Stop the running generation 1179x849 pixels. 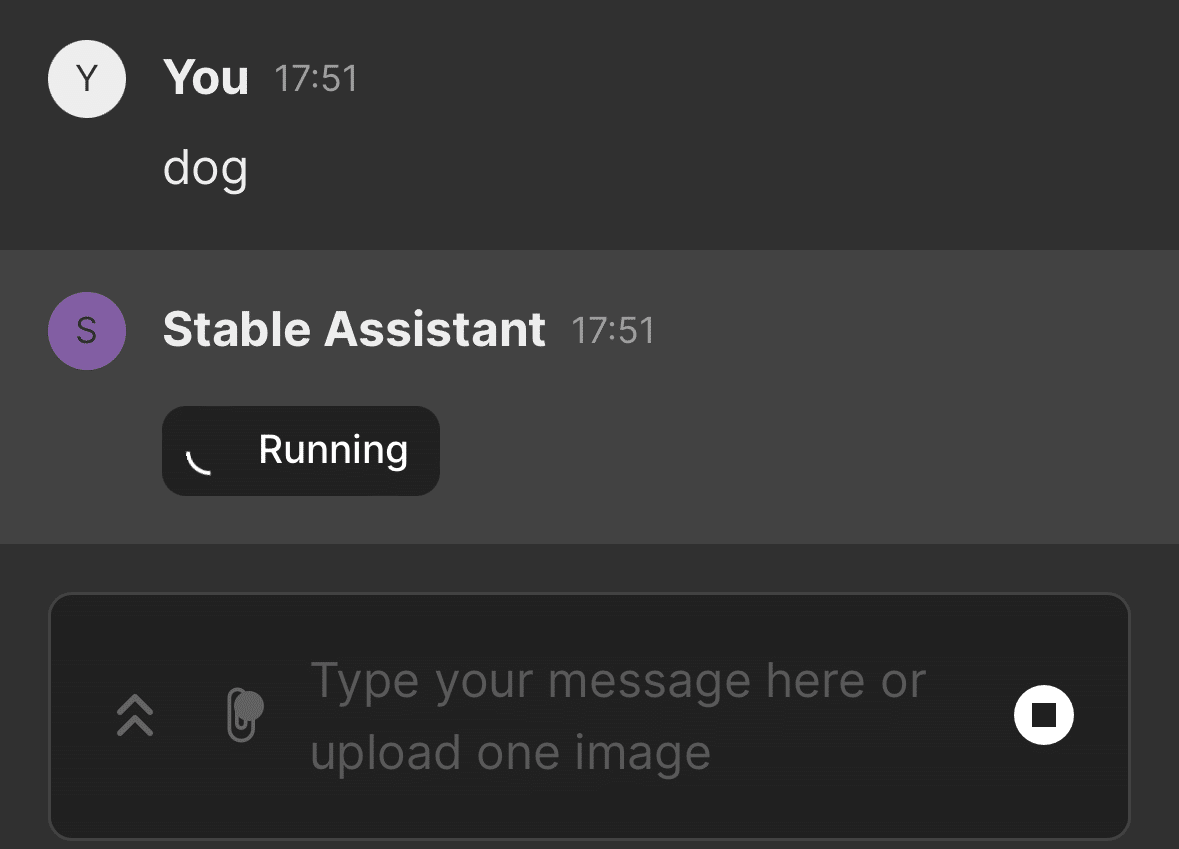tap(1044, 714)
